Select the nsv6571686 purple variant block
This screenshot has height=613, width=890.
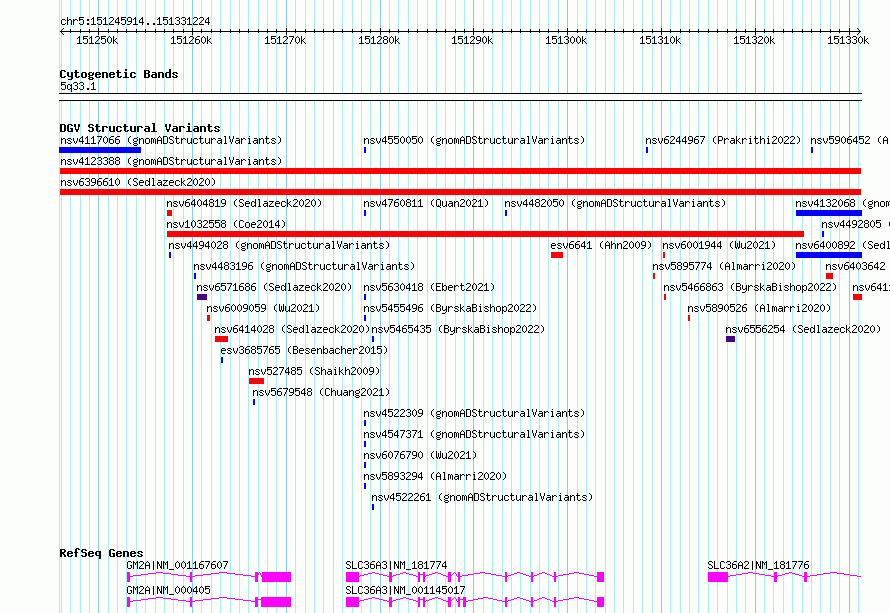[x=202, y=297]
